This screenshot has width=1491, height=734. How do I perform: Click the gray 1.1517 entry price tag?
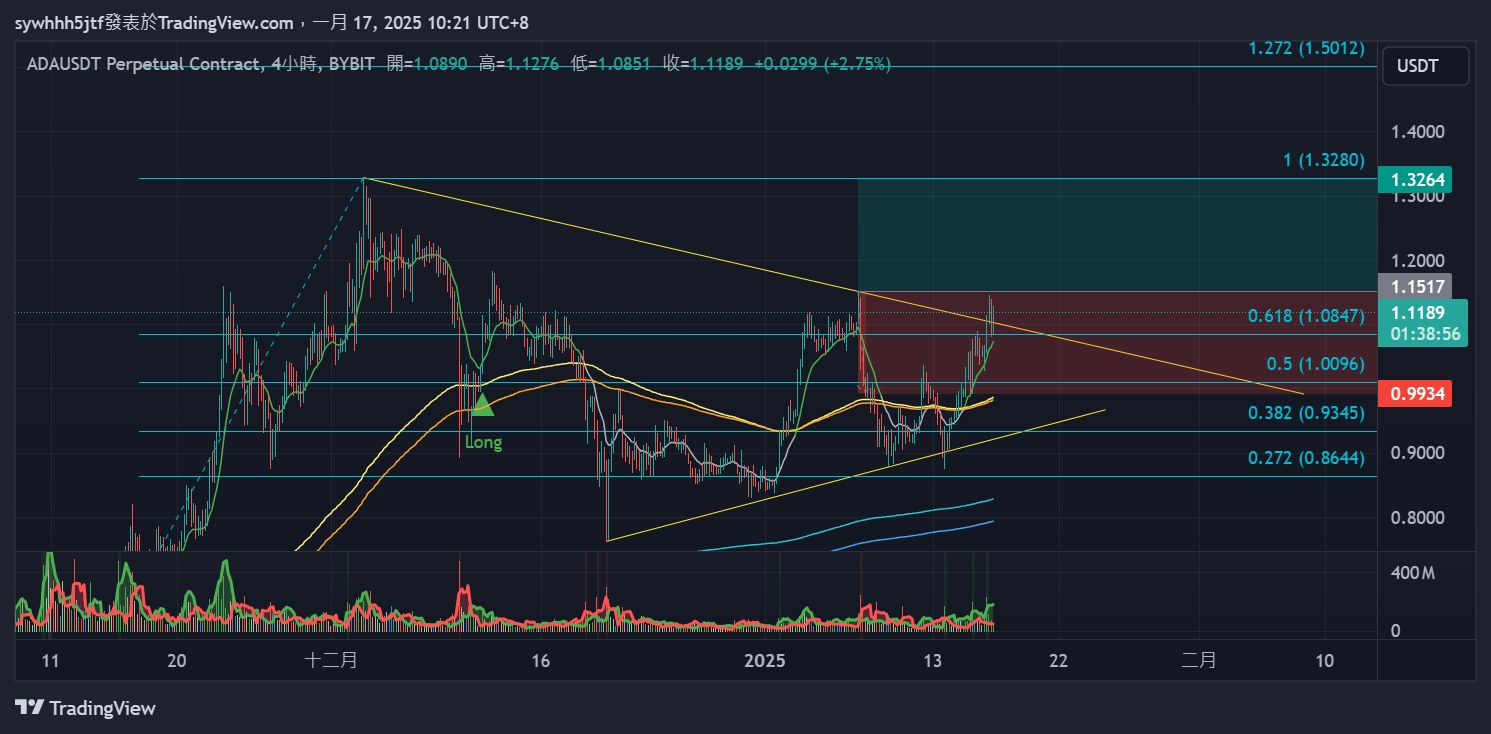(1414, 286)
